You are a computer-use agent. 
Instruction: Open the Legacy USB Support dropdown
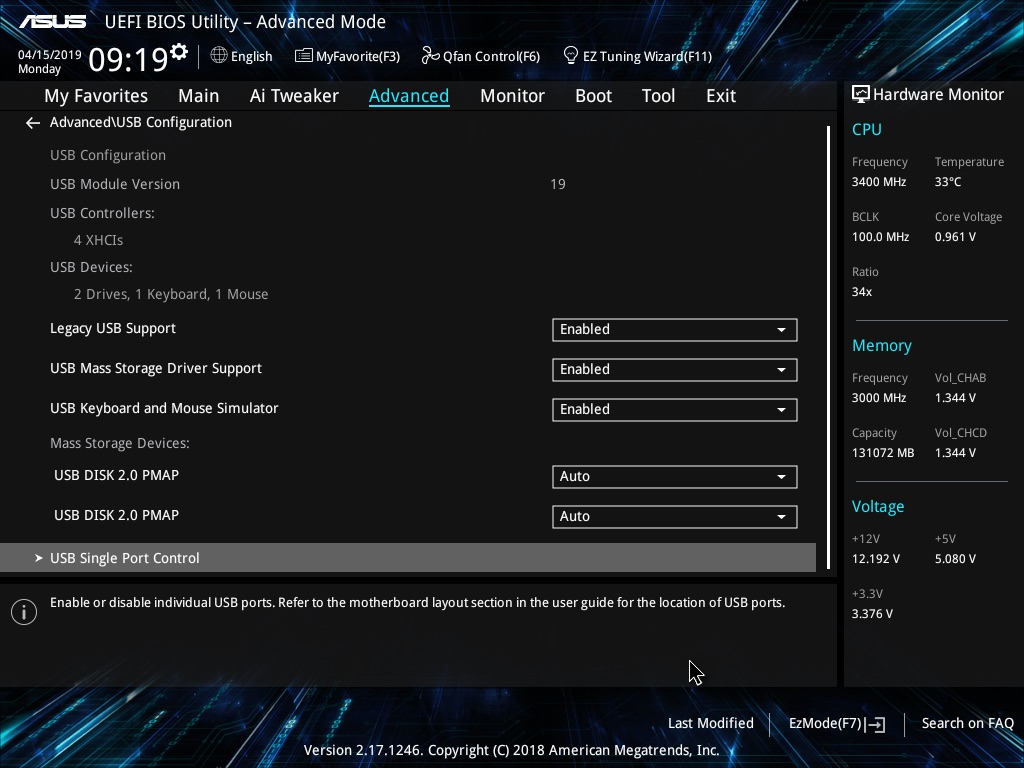[674, 330]
